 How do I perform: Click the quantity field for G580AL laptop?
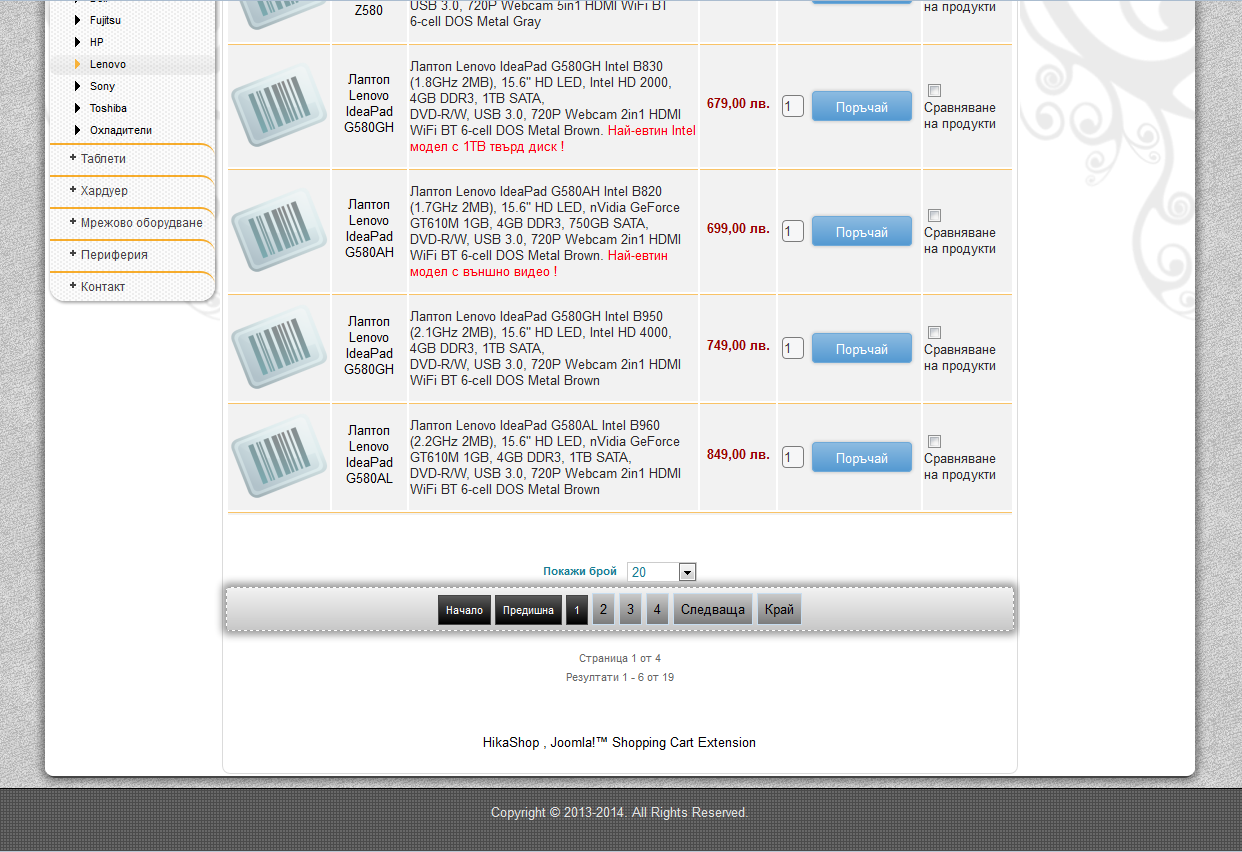[793, 457]
